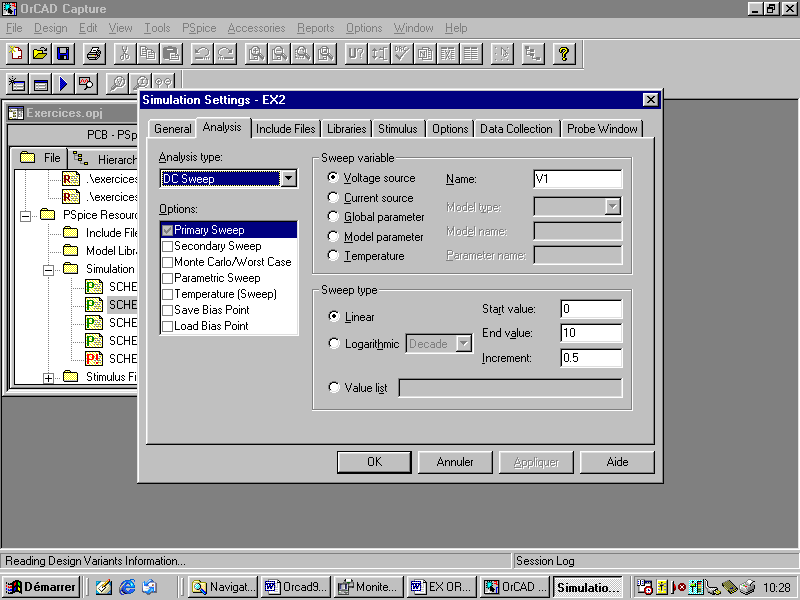
Task: Open the Analysis type dropdown
Action: pos(288,179)
